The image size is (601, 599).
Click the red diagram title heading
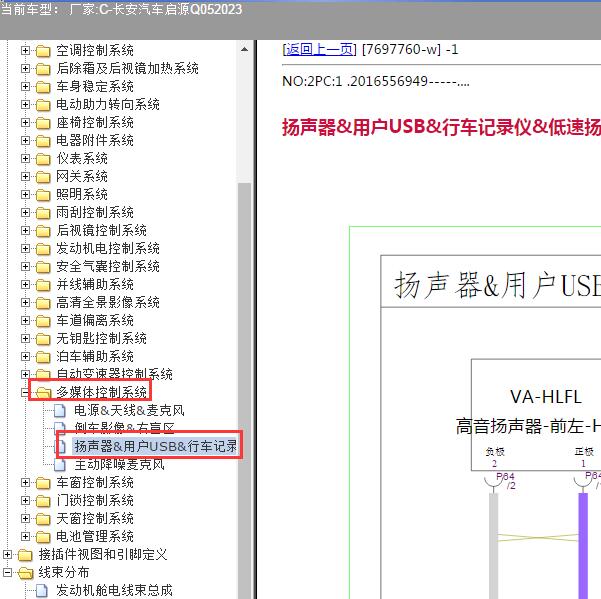pos(442,127)
